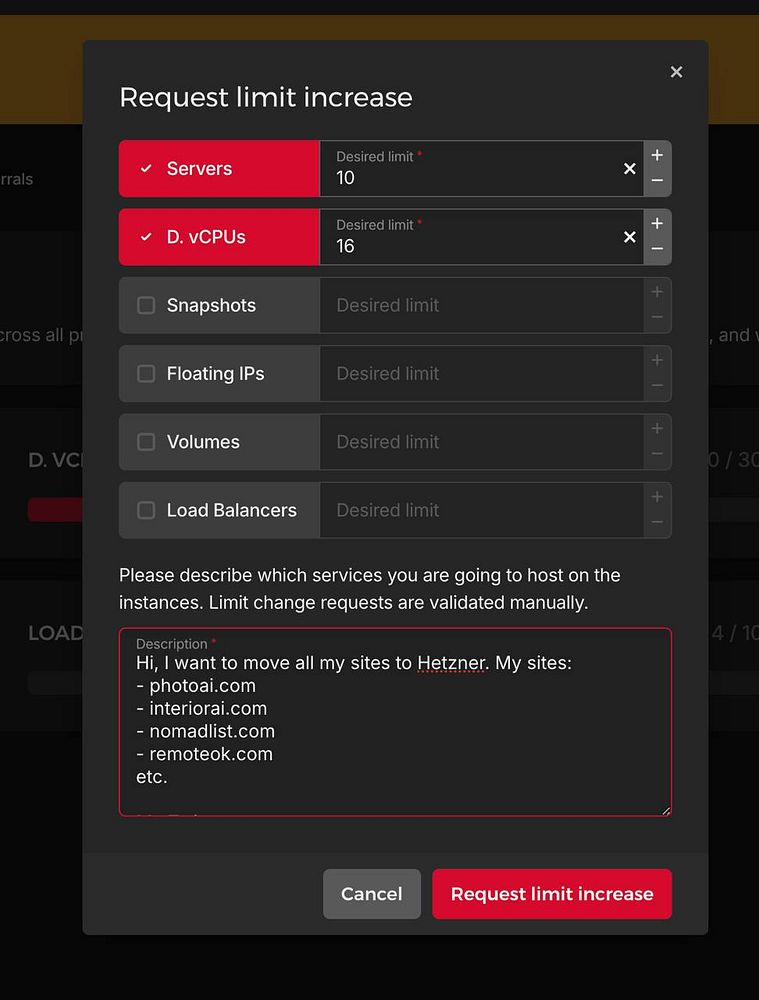The height and width of the screenshot is (1000, 759).
Task: Click the Snapshots desired limit field
Action: tap(482, 305)
